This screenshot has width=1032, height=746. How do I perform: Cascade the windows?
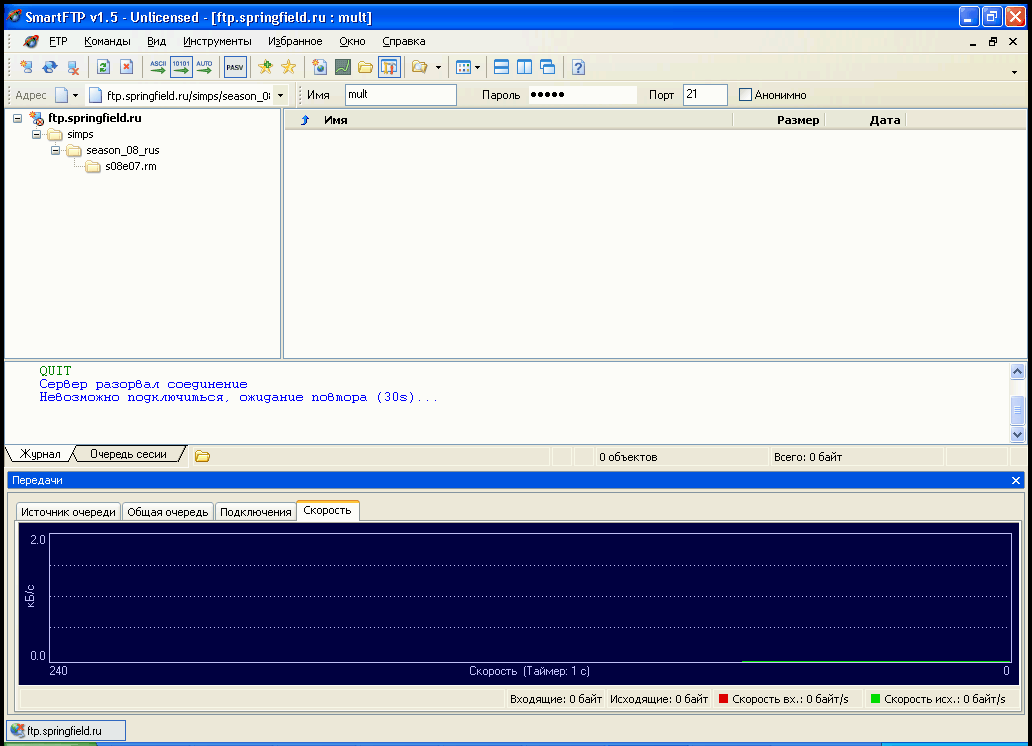(548, 67)
